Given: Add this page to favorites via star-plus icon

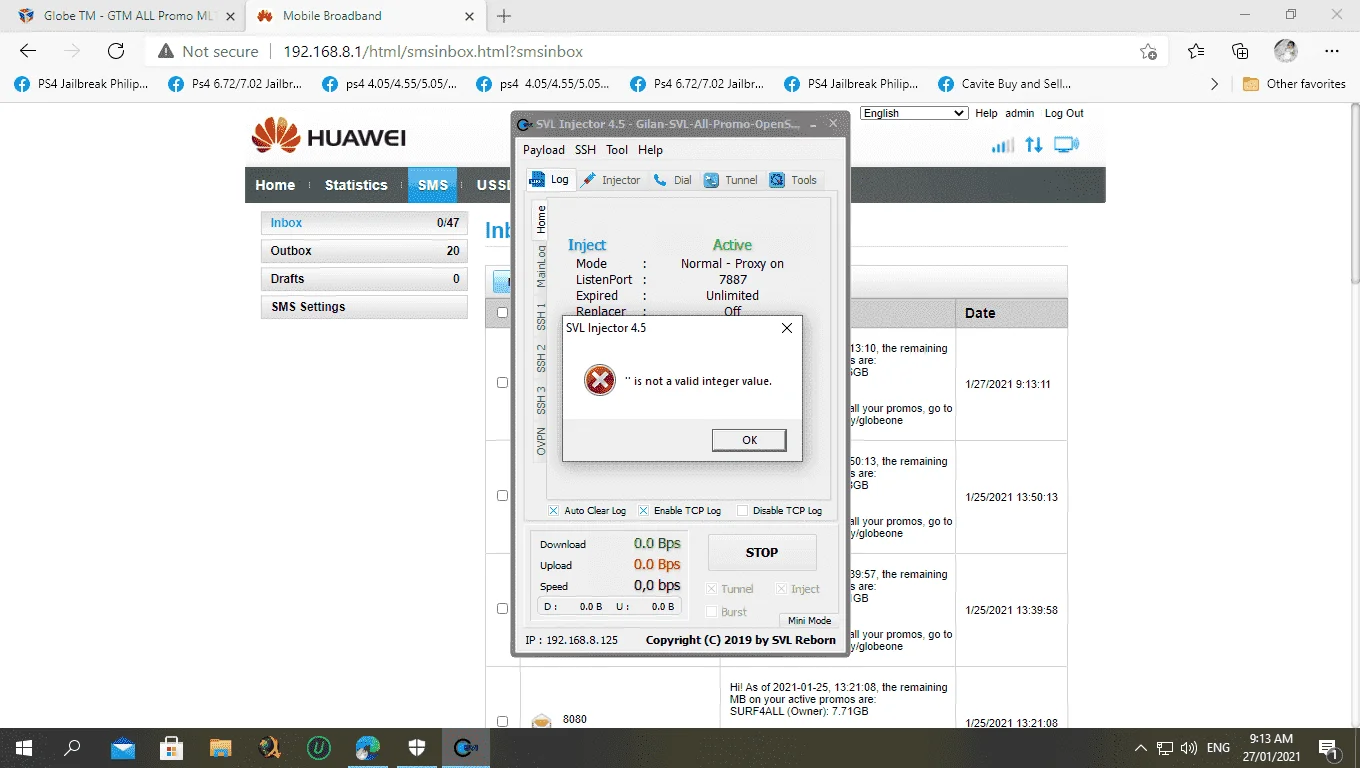Looking at the screenshot, I should click(x=1149, y=51).
